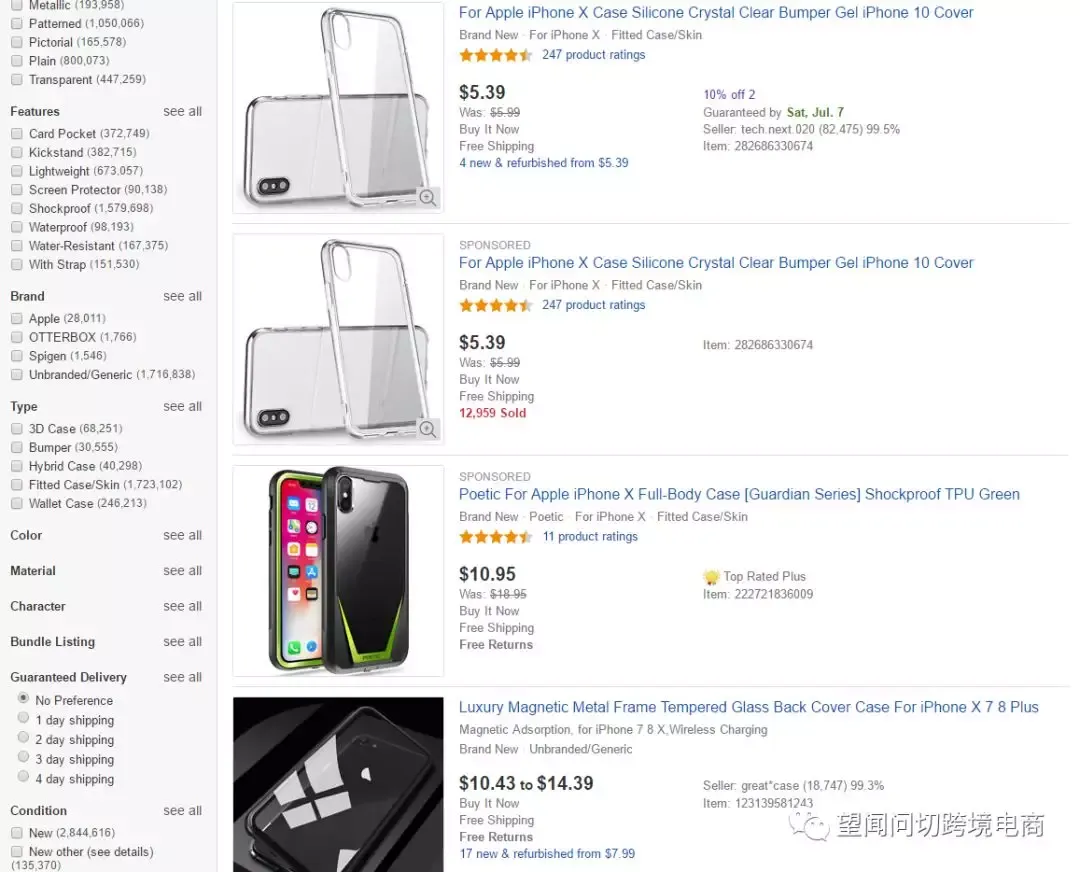The width and height of the screenshot is (1080, 872).
Task: Click Top Rated Plus badge icon
Action: click(711, 577)
